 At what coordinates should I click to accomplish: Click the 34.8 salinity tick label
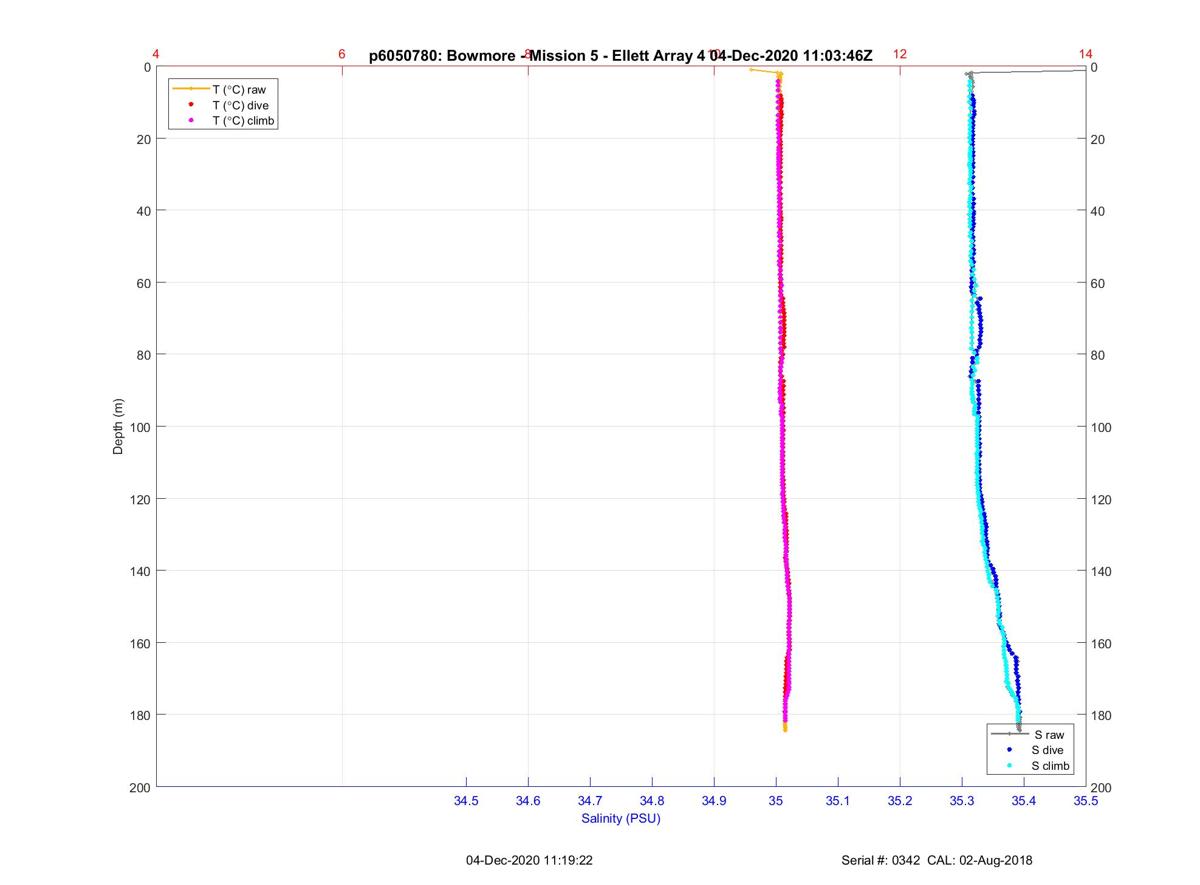[x=652, y=802]
